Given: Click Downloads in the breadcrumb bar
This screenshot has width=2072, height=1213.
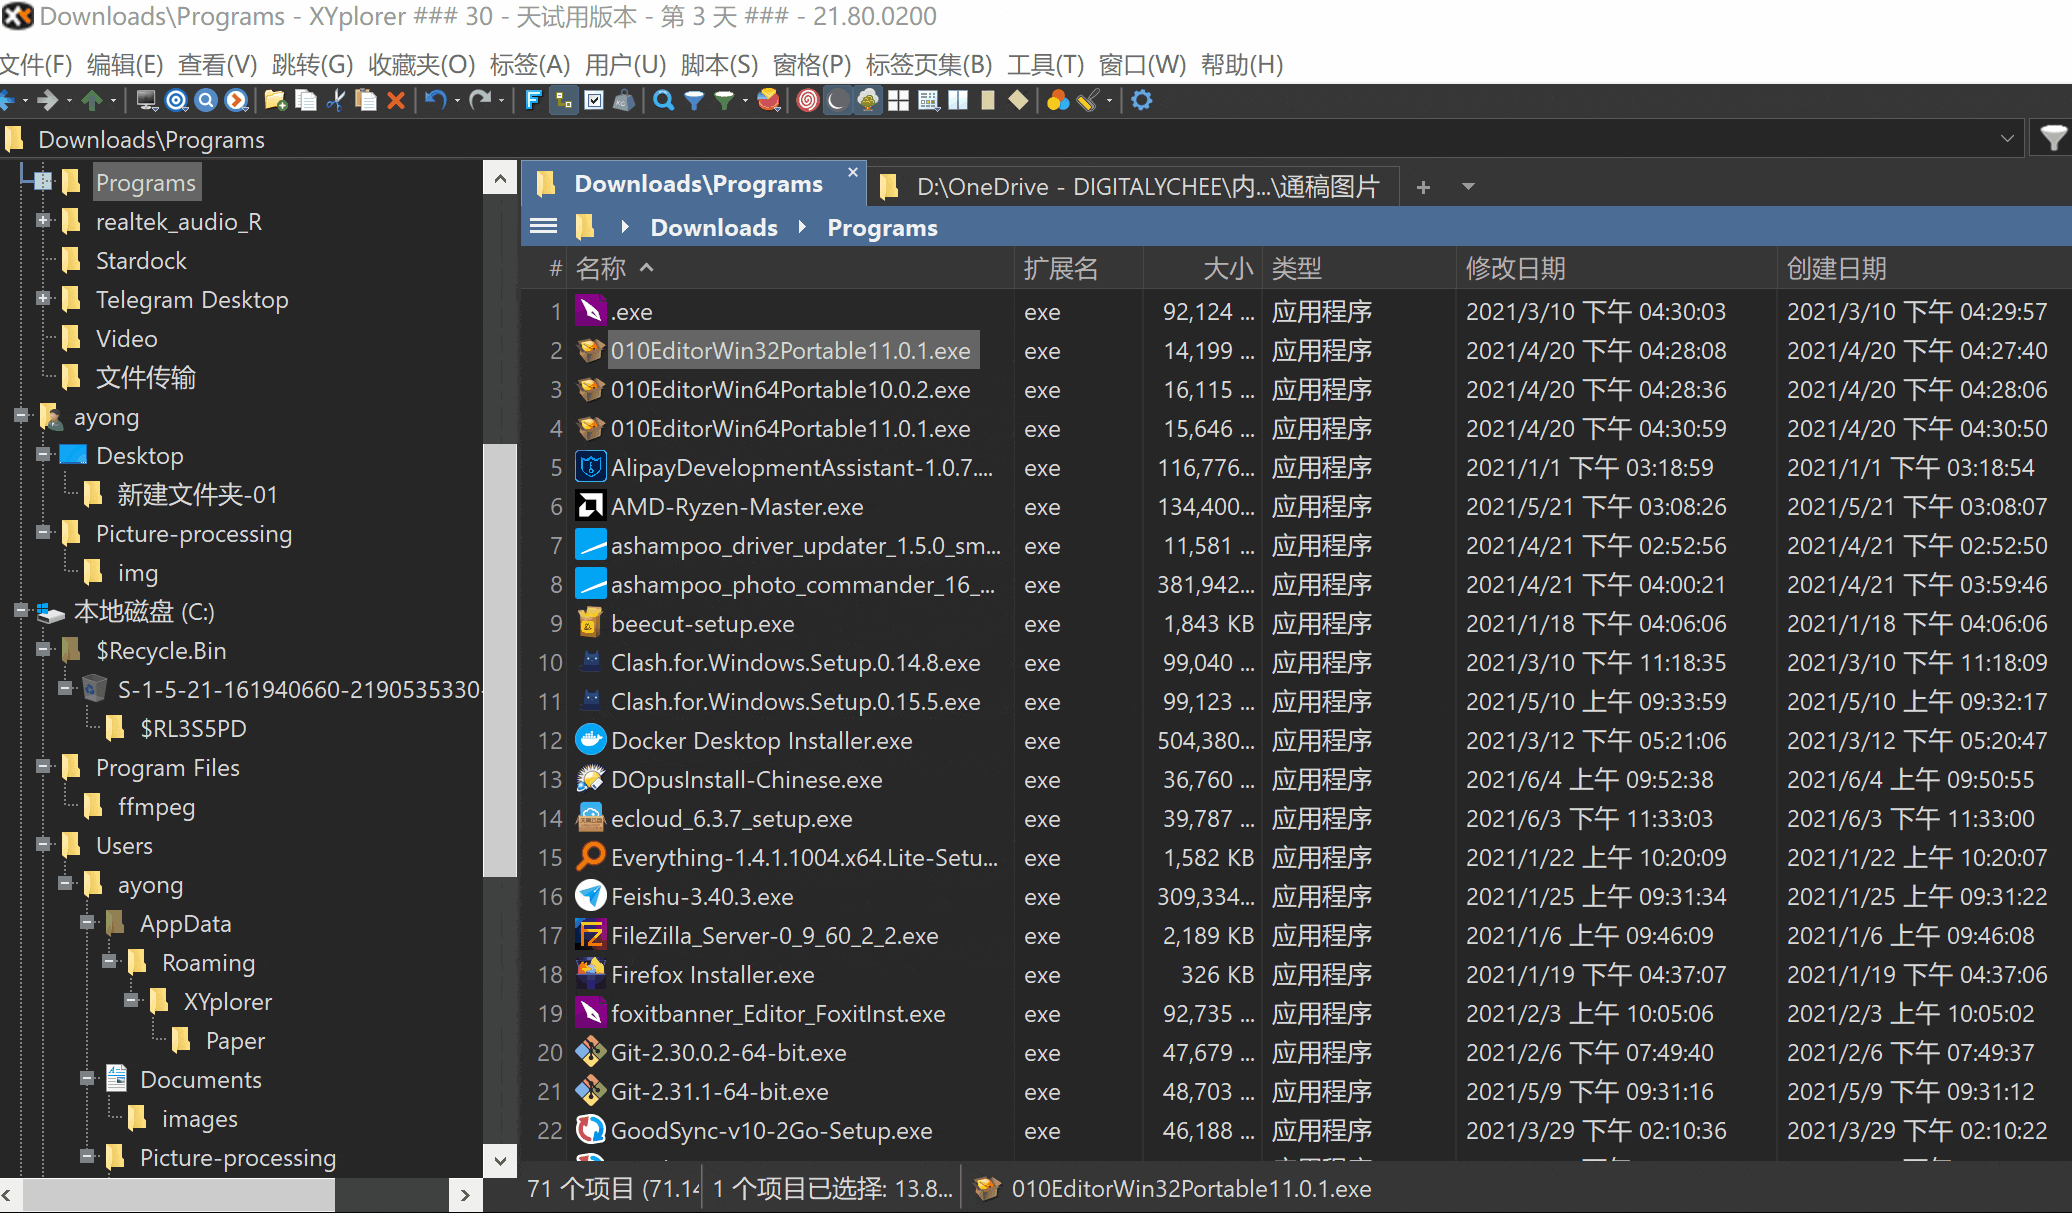Looking at the screenshot, I should [714, 228].
